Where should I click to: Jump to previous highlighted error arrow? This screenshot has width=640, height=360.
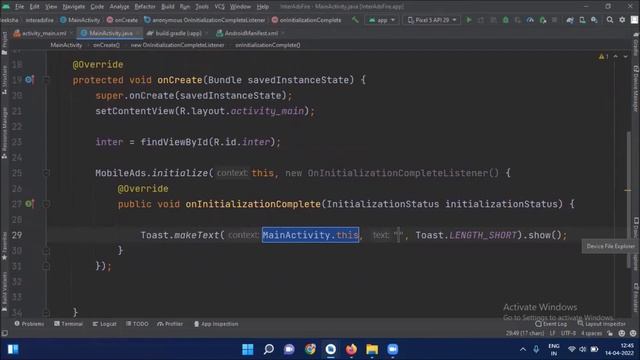616,56
